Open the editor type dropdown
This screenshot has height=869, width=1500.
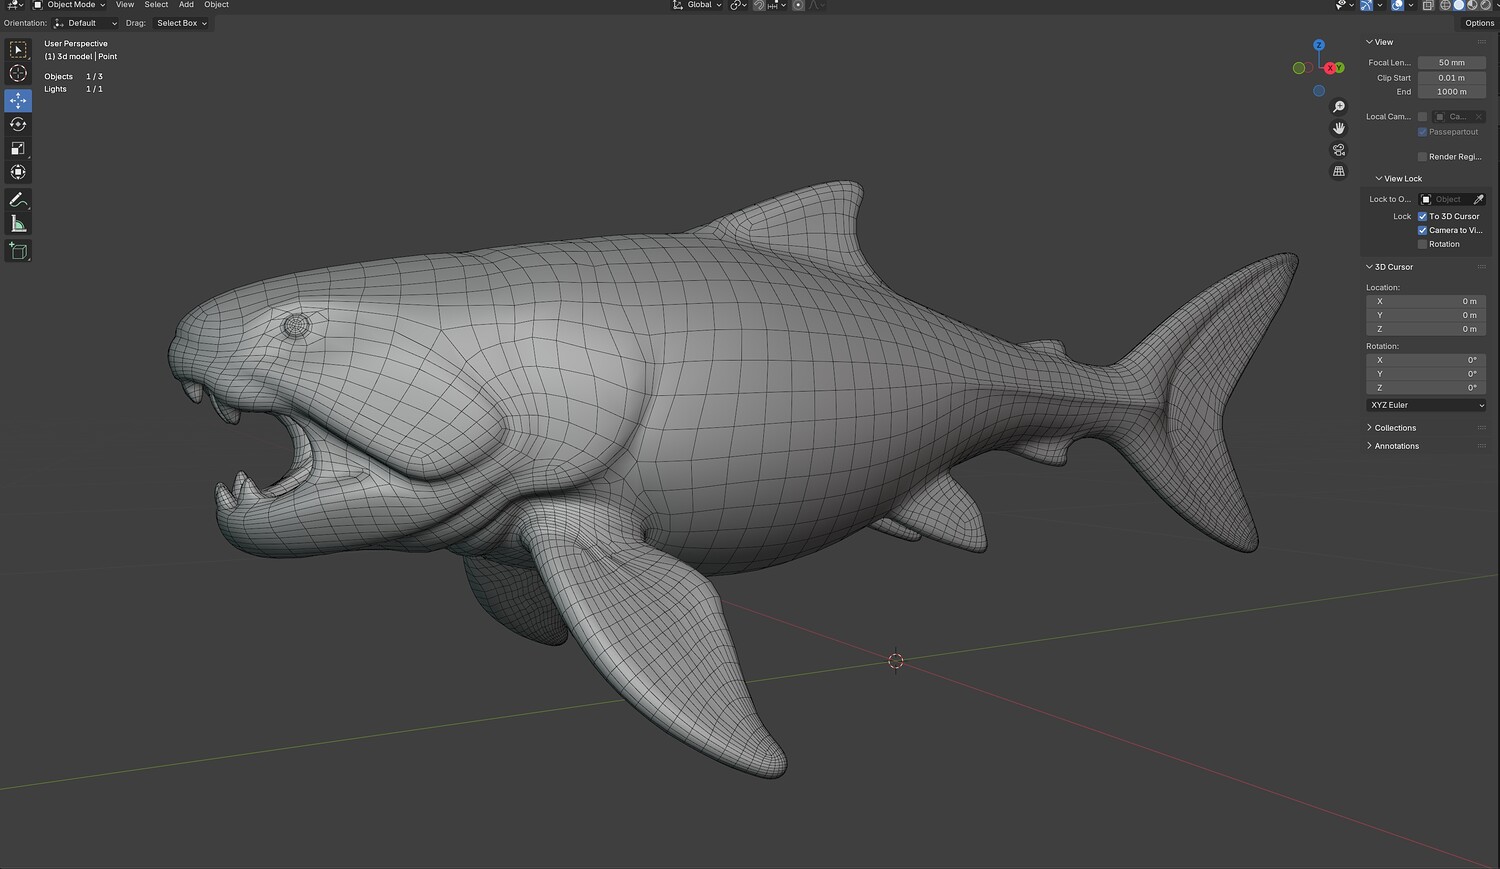[16, 5]
